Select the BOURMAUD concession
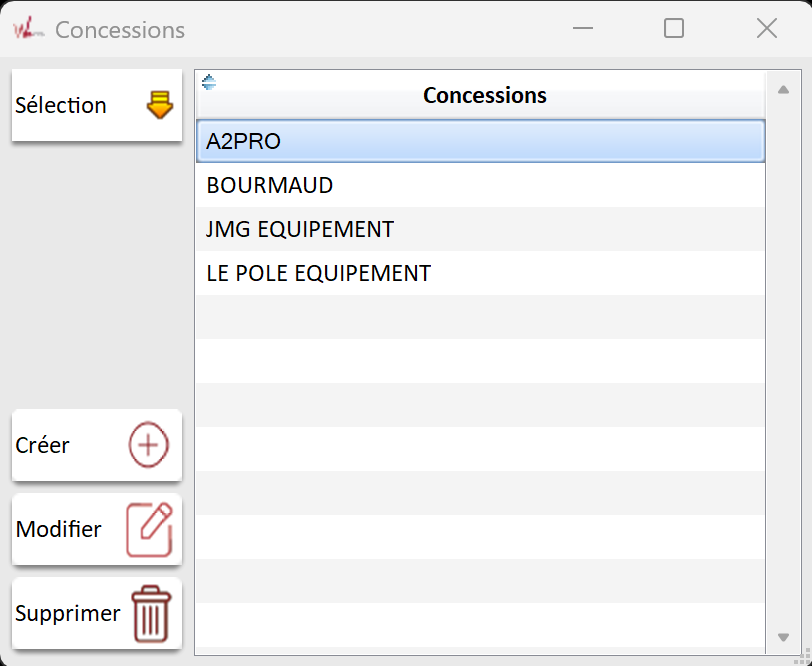Screen dimensions: 812x666 (x=480, y=186)
